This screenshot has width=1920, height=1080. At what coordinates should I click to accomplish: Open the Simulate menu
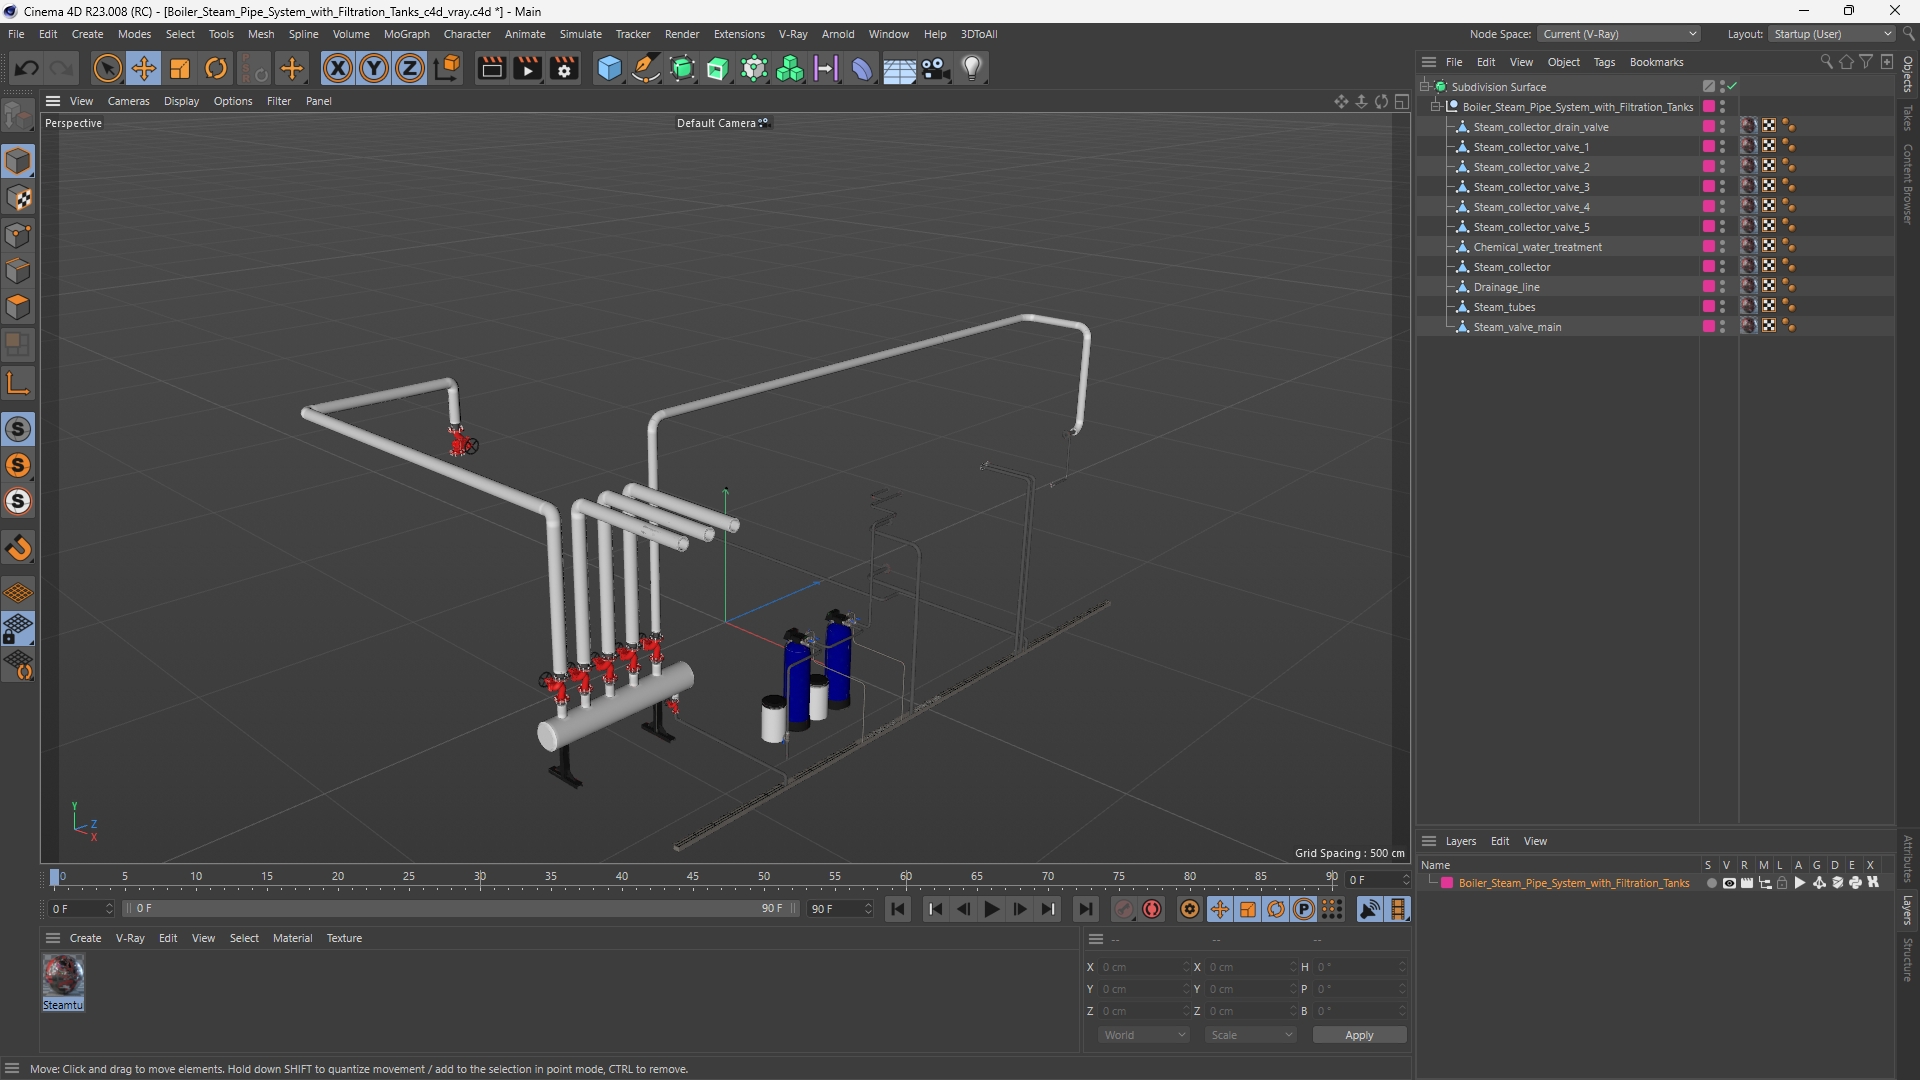pyautogui.click(x=580, y=34)
